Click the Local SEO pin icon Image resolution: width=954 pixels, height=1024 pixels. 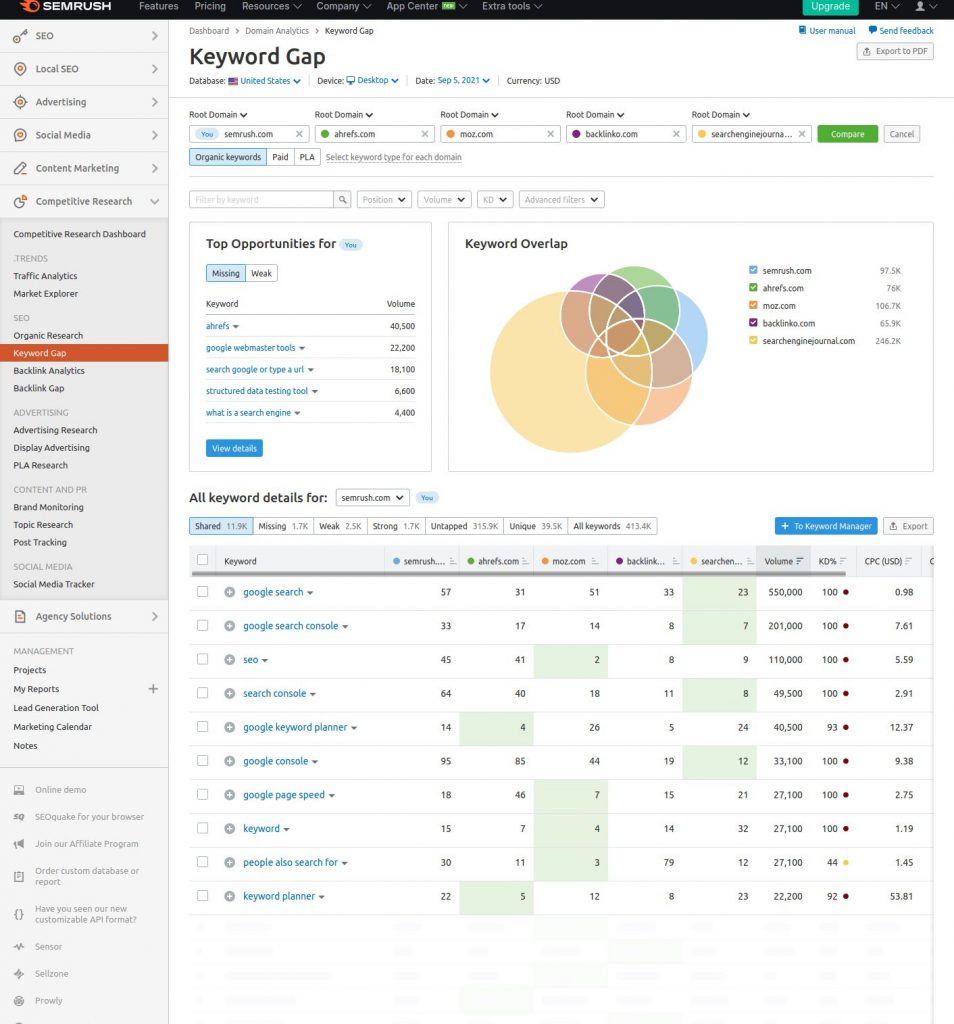pyautogui.click(x=20, y=69)
